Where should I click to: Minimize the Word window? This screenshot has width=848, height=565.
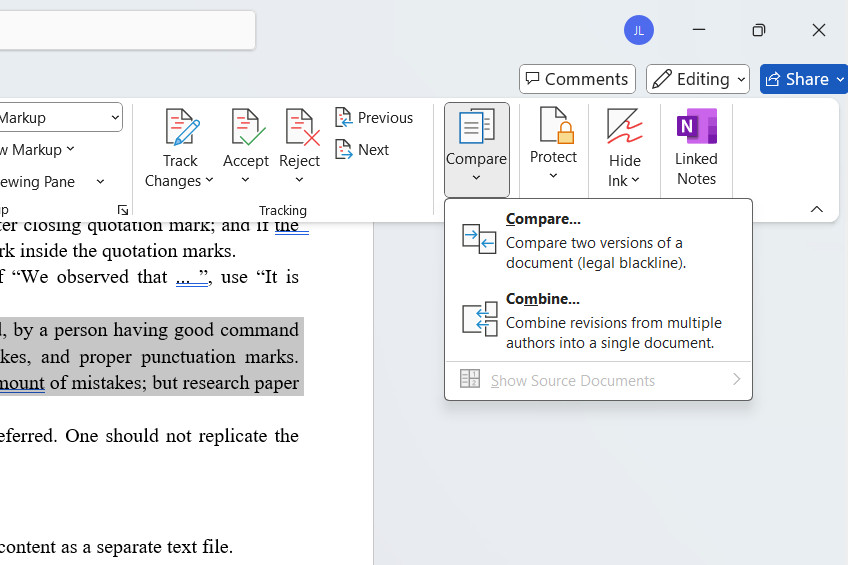coord(699,30)
